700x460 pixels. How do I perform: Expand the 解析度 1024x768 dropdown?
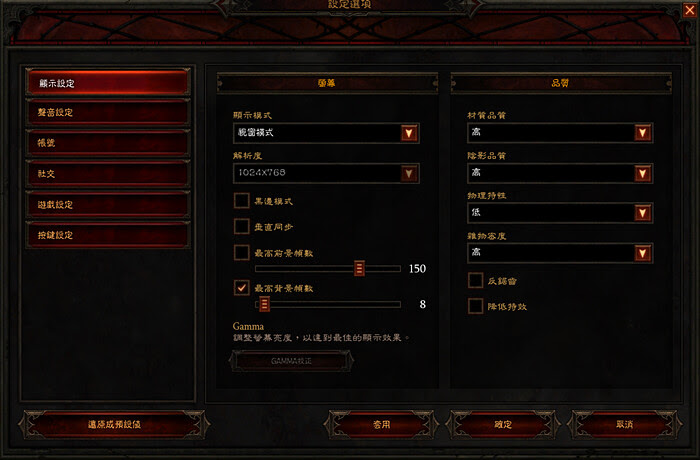(326, 173)
